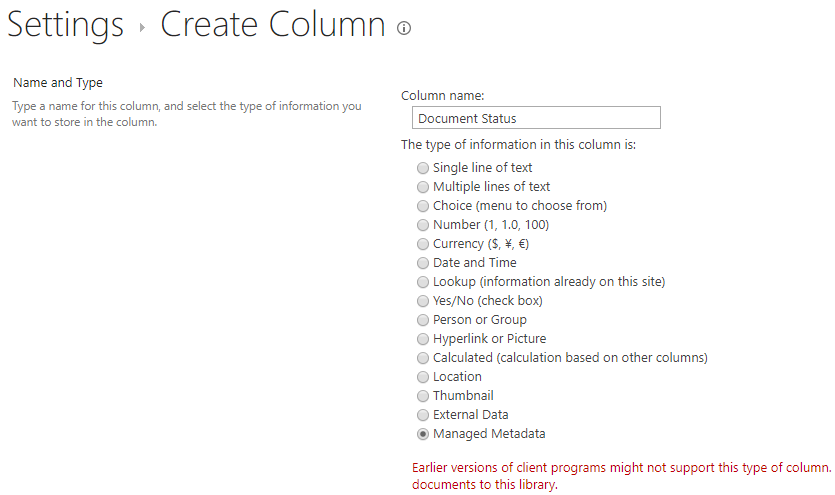The image size is (835, 495).
Task: Select the Thumbnail column type
Action: pos(423,396)
